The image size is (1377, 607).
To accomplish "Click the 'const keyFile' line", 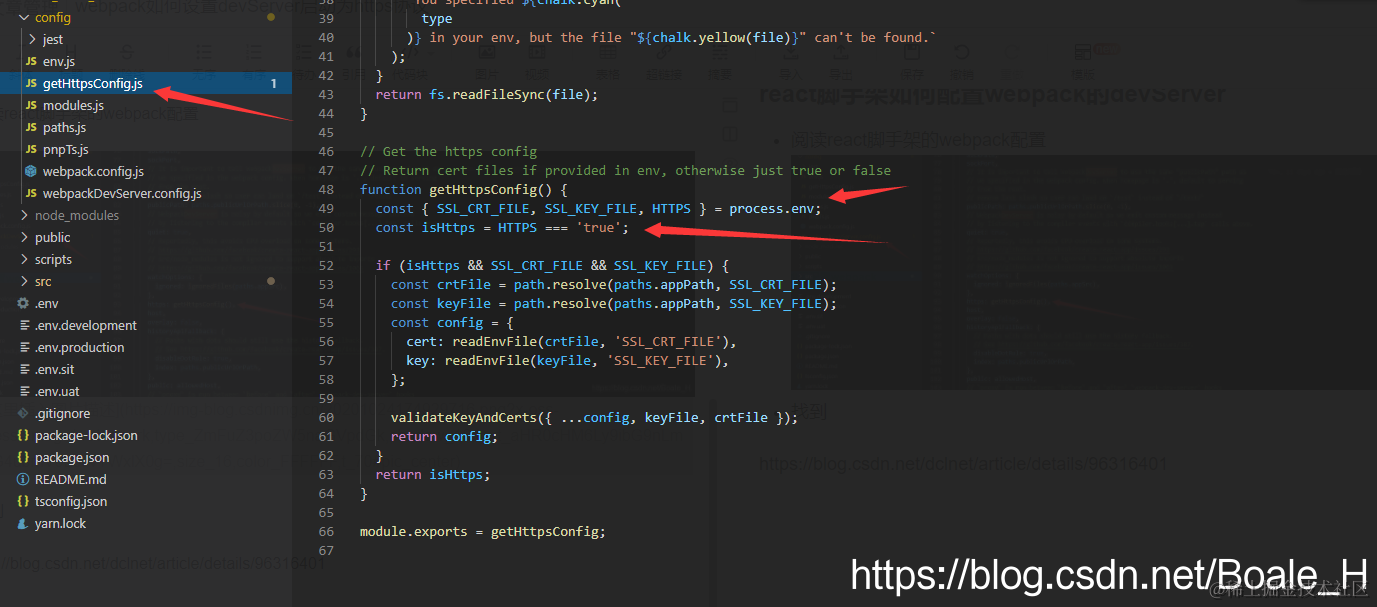I will tap(614, 304).
